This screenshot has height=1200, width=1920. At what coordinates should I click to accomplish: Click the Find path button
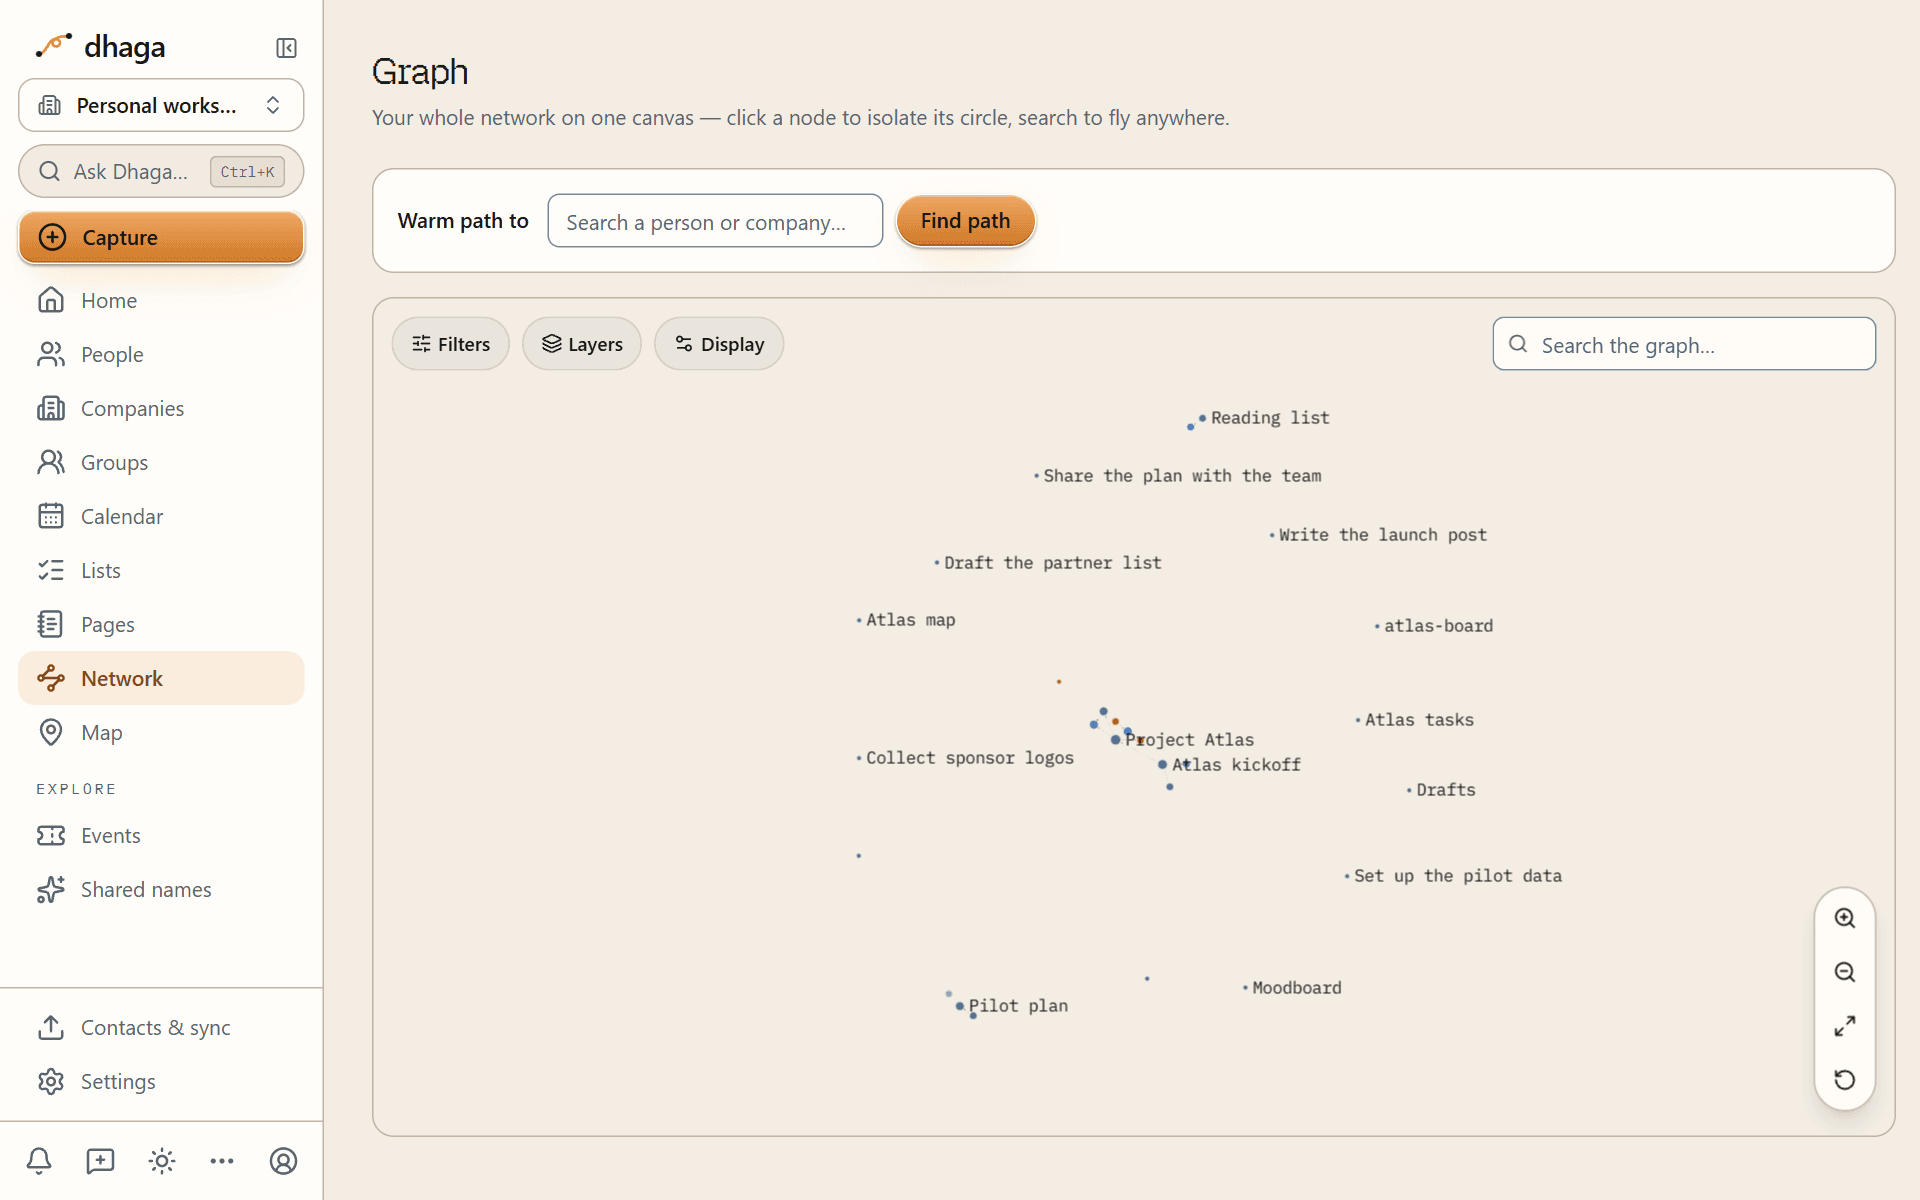pyautogui.click(x=965, y=221)
